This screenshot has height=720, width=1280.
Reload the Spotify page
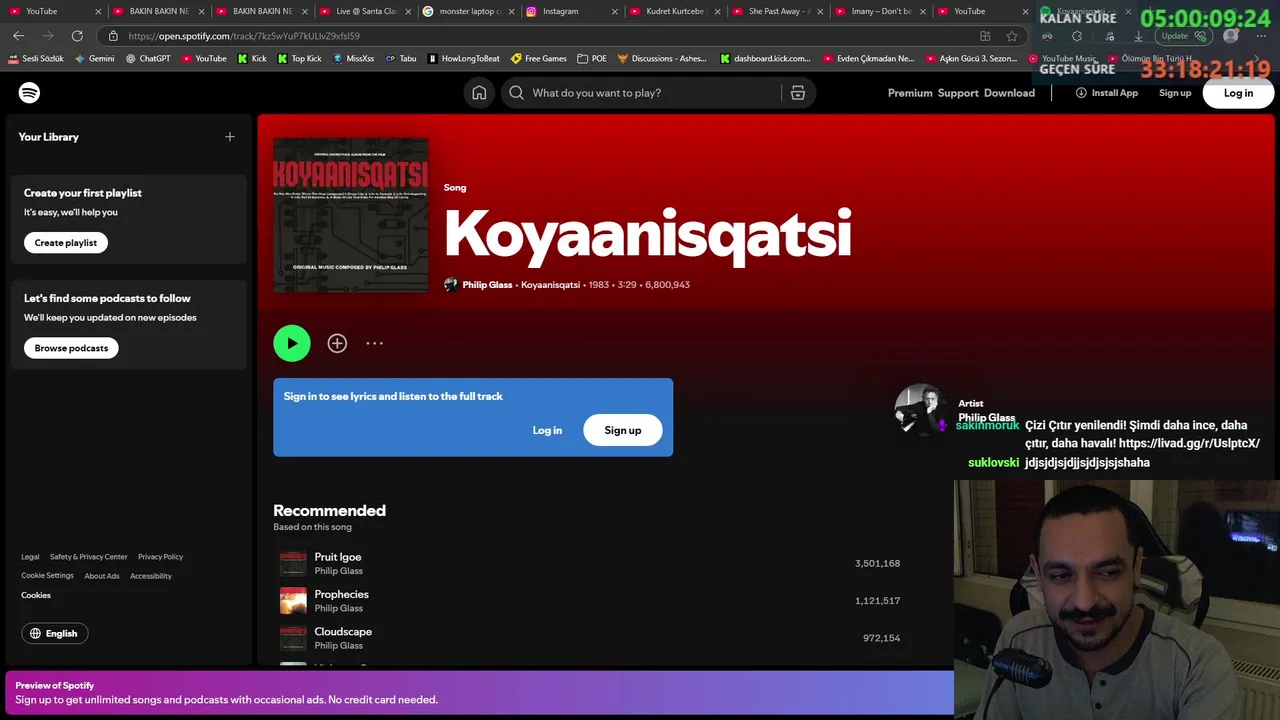click(x=77, y=36)
